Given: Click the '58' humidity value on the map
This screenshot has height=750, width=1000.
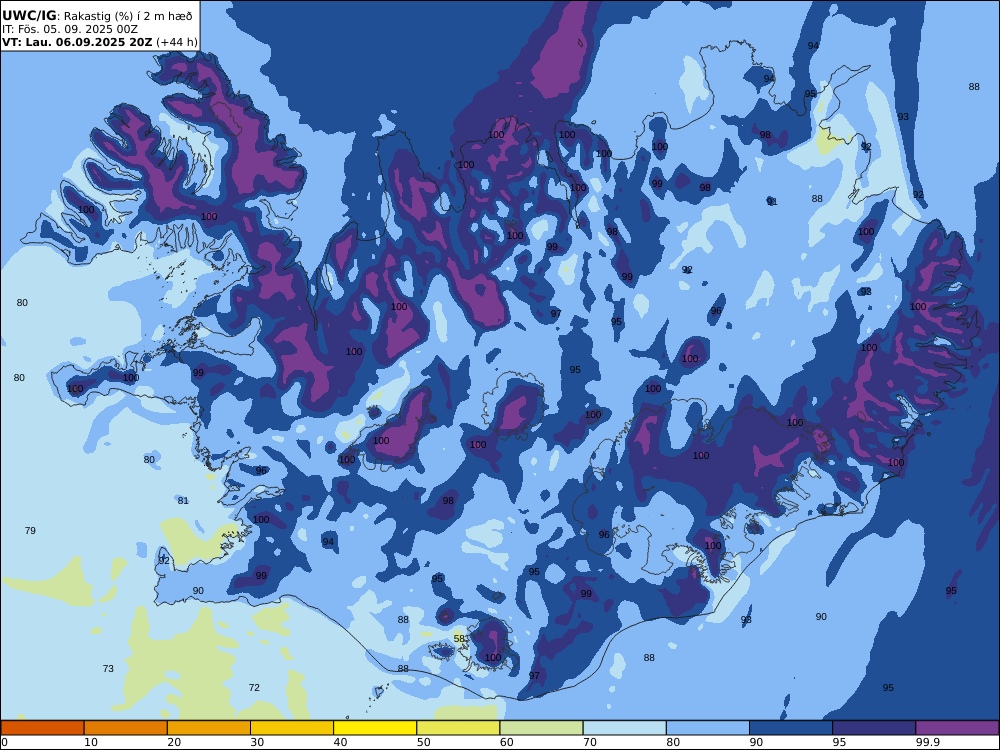Looking at the screenshot, I should point(460,638).
